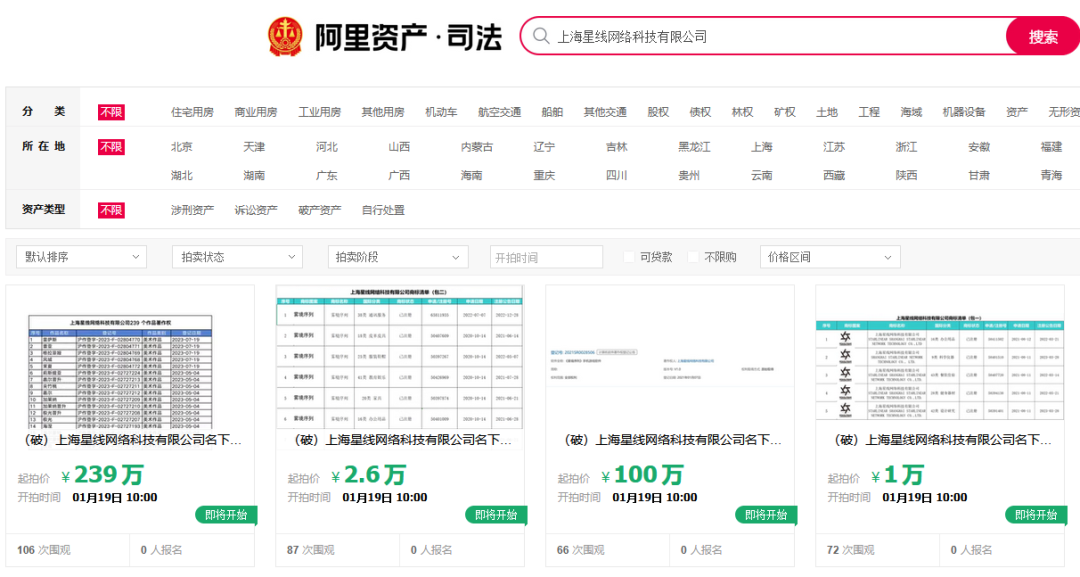
Task: Open the 2.6万 trademark list thumbnail
Action: click(x=400, y=358)
